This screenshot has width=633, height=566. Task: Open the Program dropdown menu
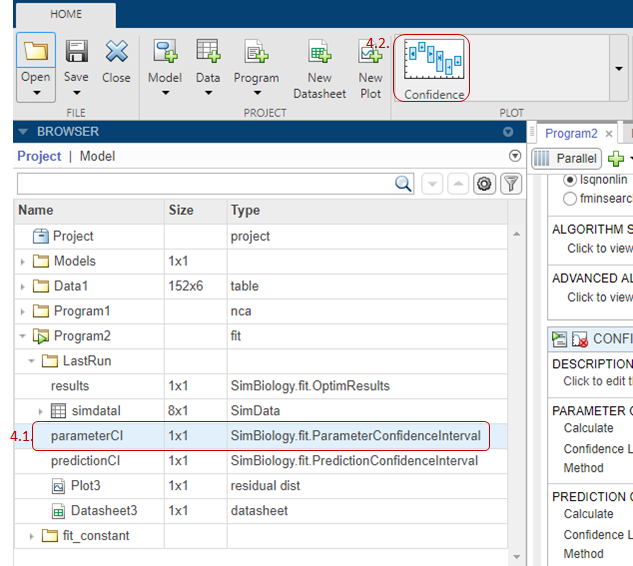pos(256,94)
